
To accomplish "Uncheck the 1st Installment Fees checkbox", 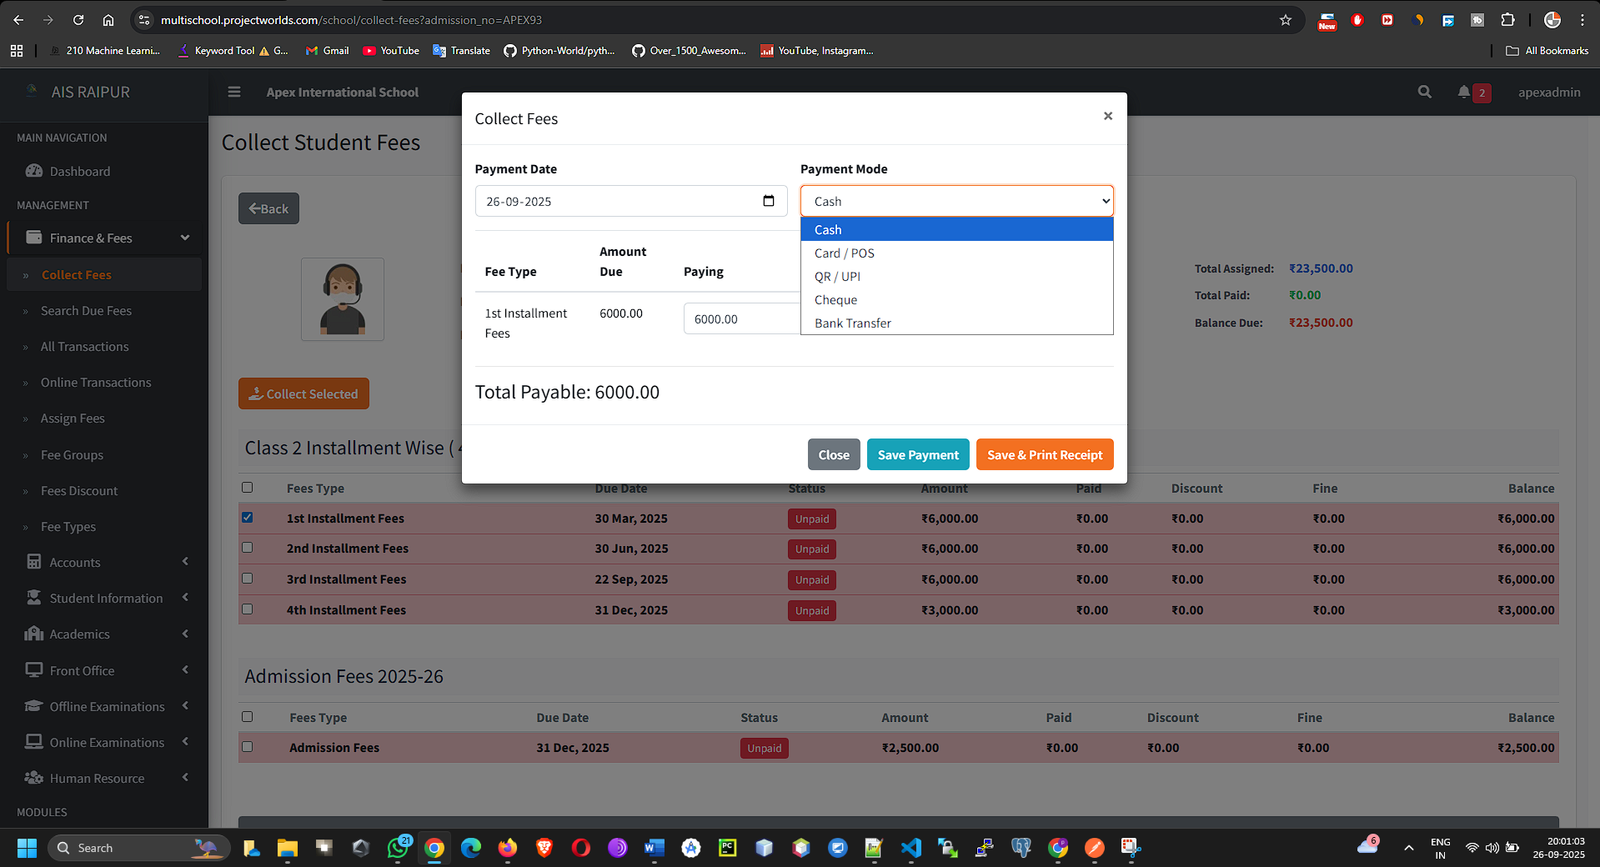I will click(247, 518).
